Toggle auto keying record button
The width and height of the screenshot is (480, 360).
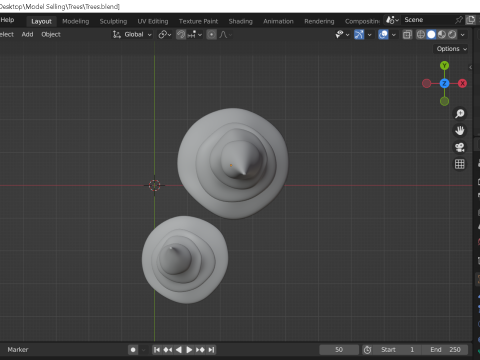pyautogui.click(x=133, y=350)
